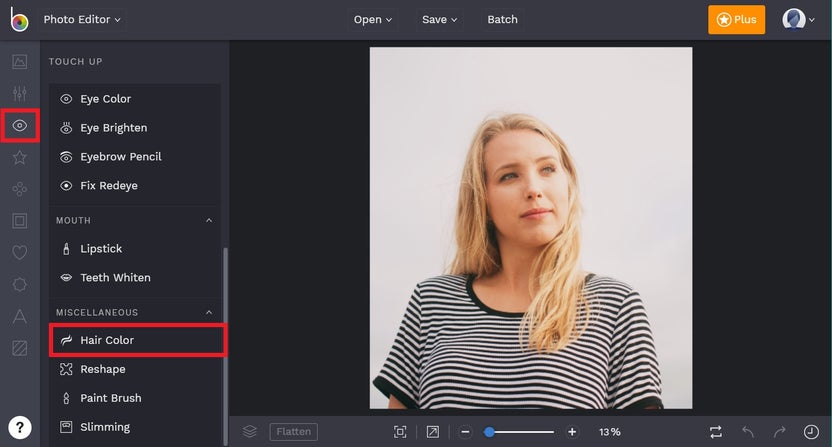Select the Lipstick tool

pos(135,248)
